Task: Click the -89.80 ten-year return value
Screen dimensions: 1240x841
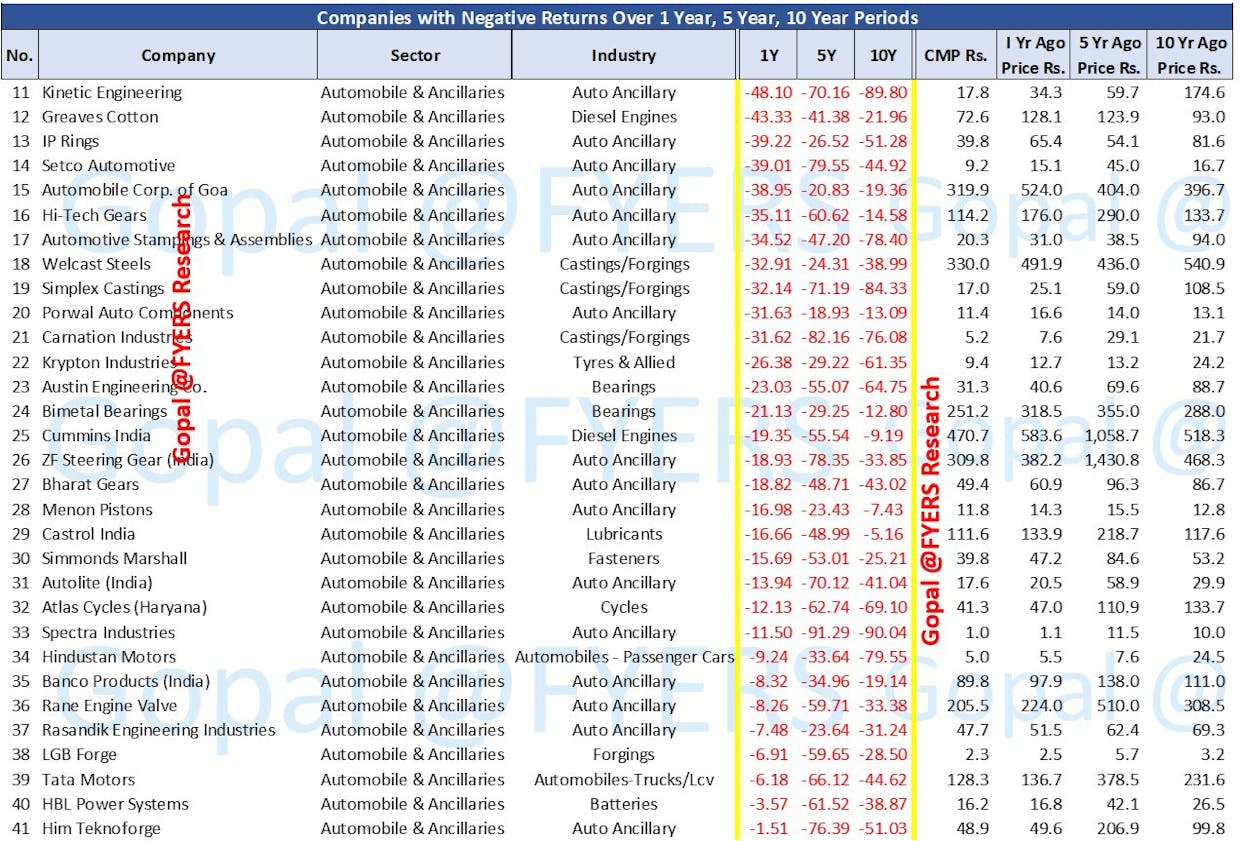Action: click(883, 92)
